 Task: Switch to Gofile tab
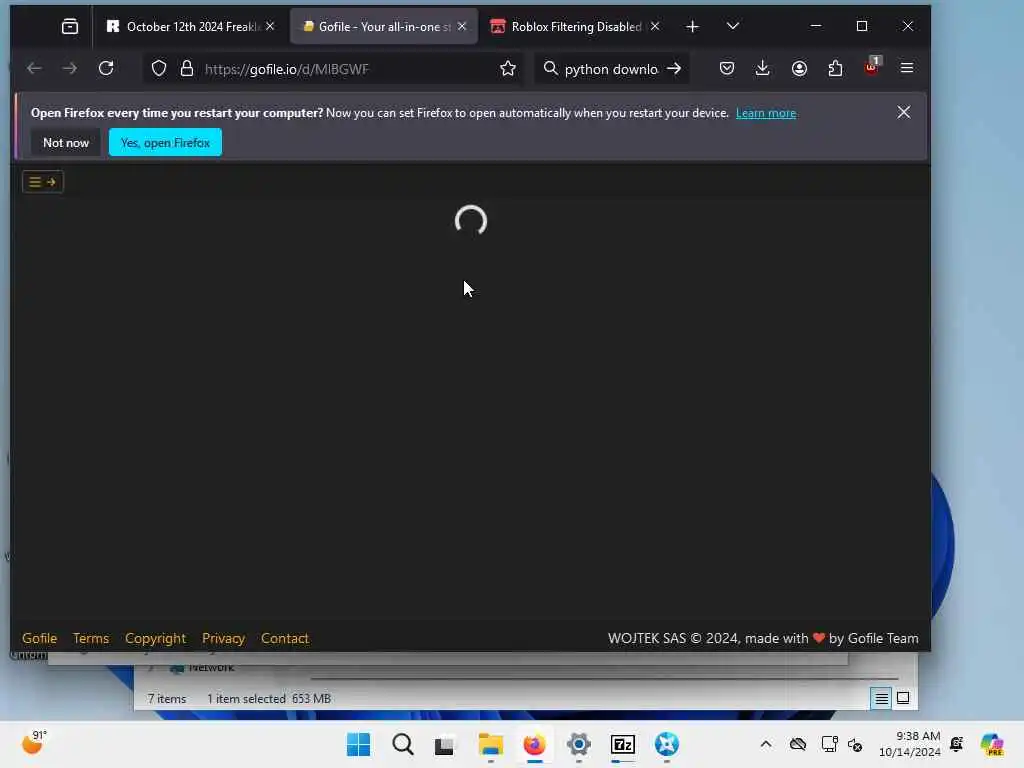coord(384,26)
